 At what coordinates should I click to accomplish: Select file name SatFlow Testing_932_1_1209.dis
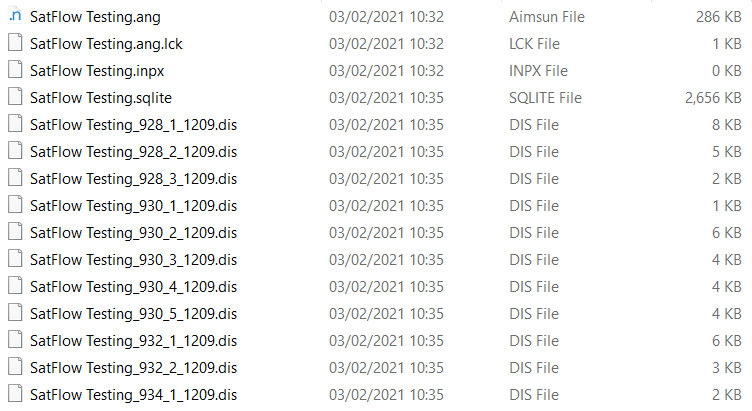pos(133,341)
